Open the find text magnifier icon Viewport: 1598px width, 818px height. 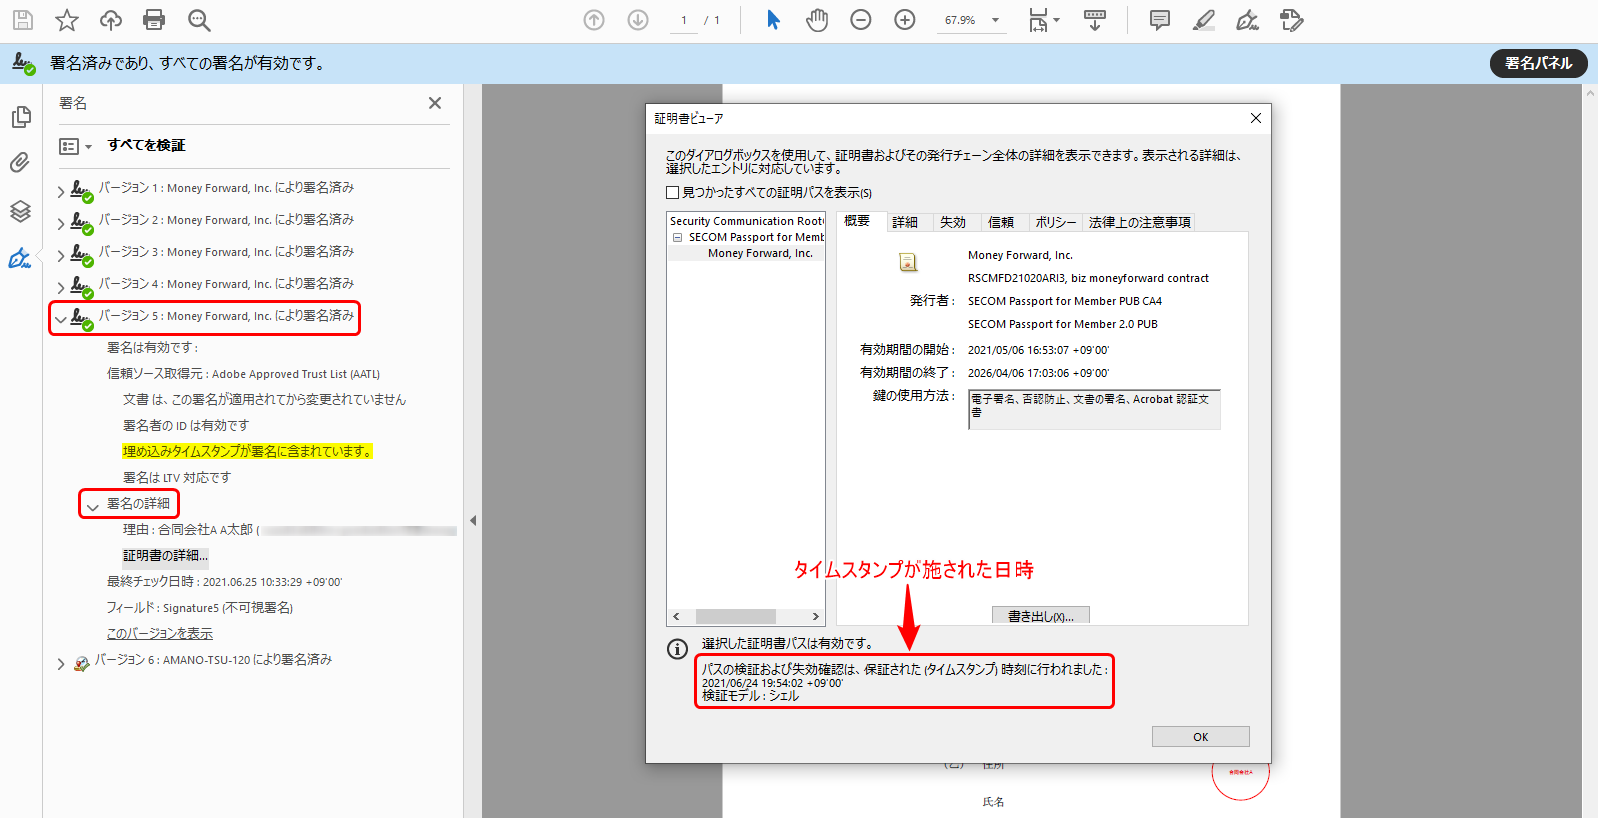click(199, 20)
